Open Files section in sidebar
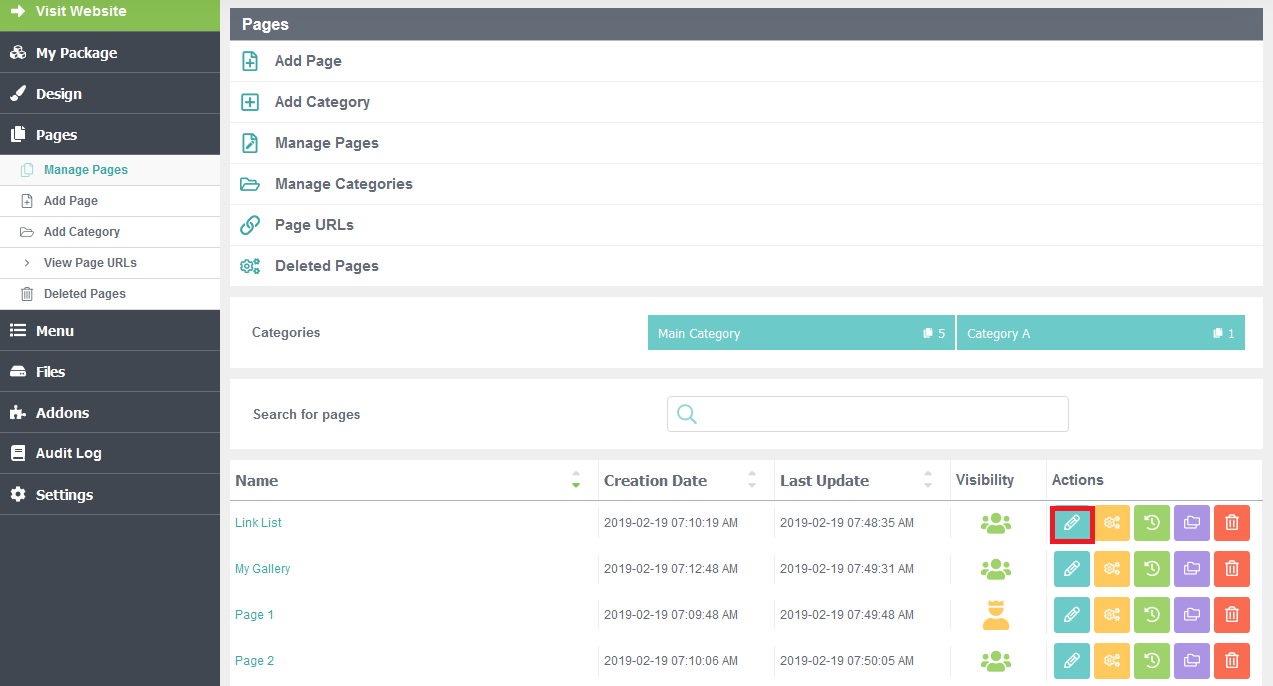Image resolution: width=1273 pixels, height=686 pixels. tap(110, 372)
